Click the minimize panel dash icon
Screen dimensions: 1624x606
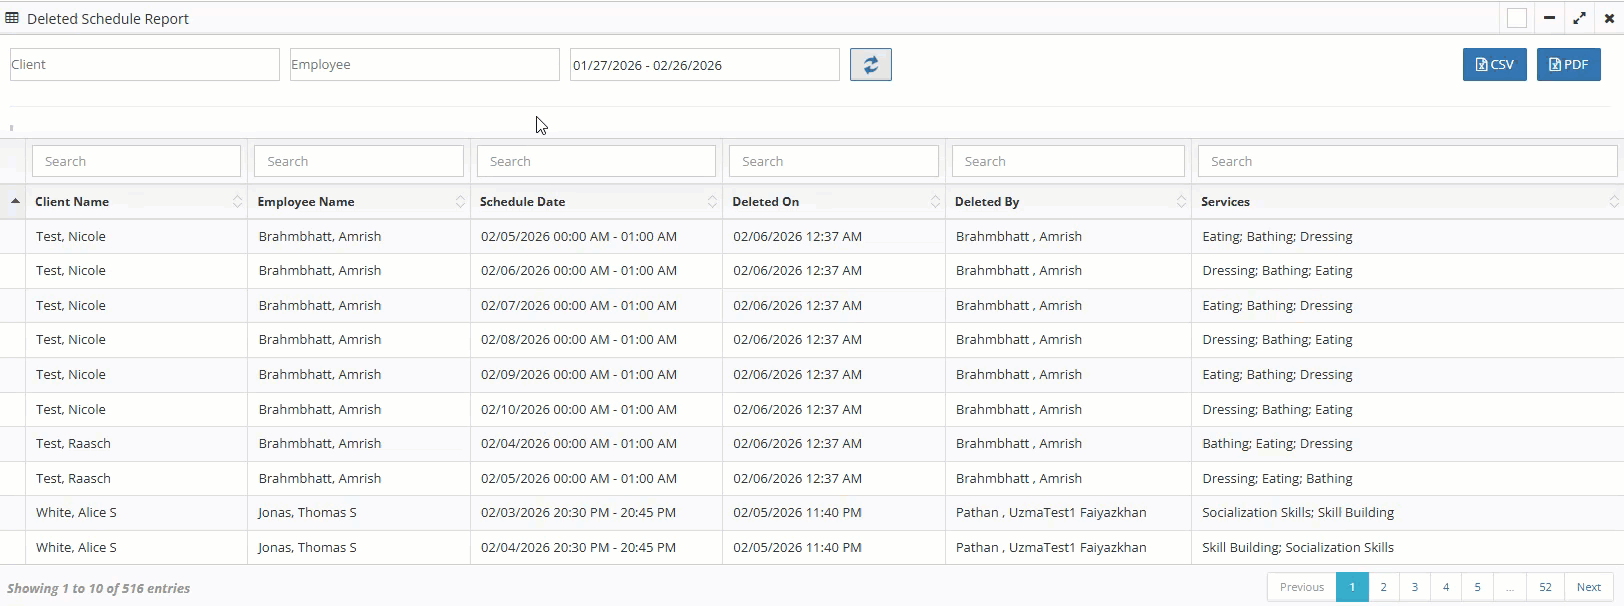(1549, 18)
